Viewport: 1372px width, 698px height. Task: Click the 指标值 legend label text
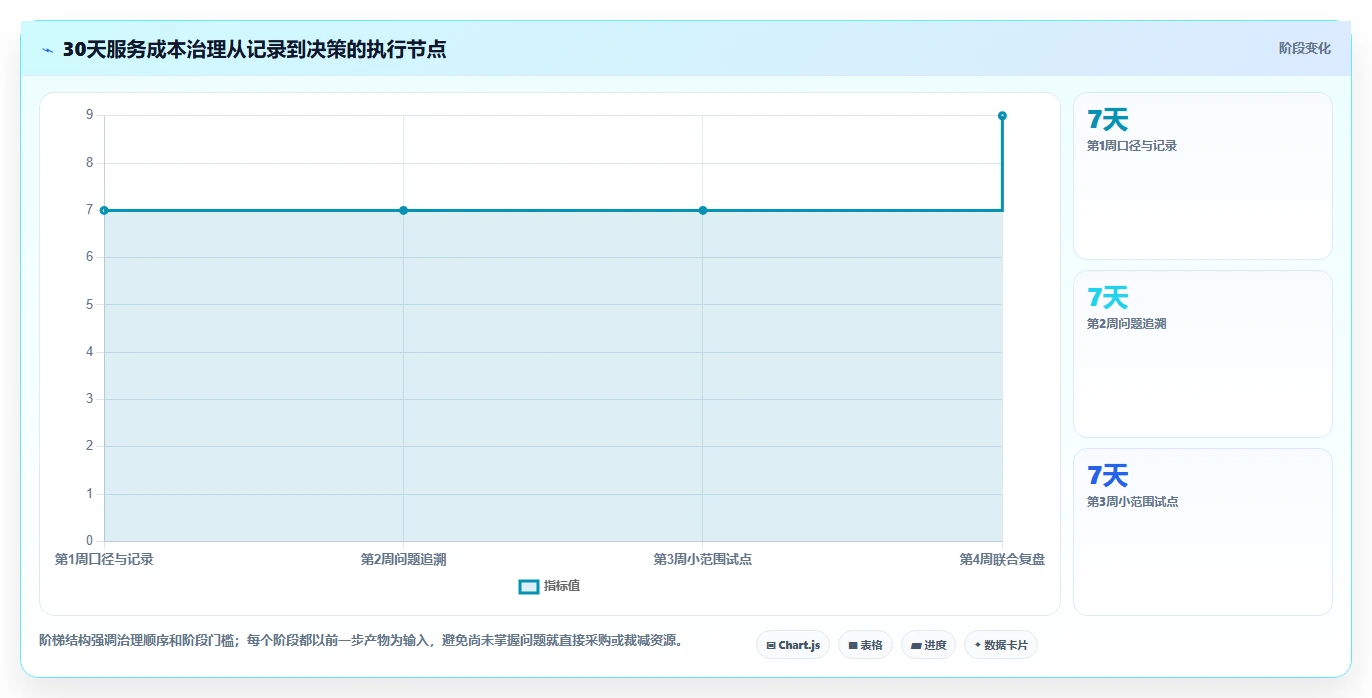pos(562,586)
